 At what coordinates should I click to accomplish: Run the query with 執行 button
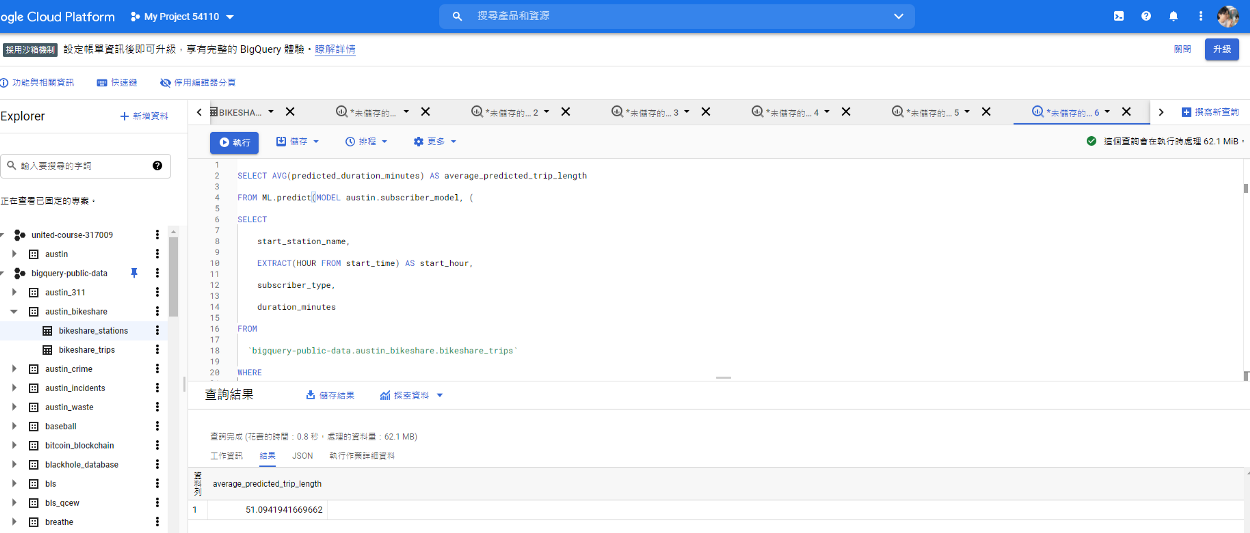(234, 142)
